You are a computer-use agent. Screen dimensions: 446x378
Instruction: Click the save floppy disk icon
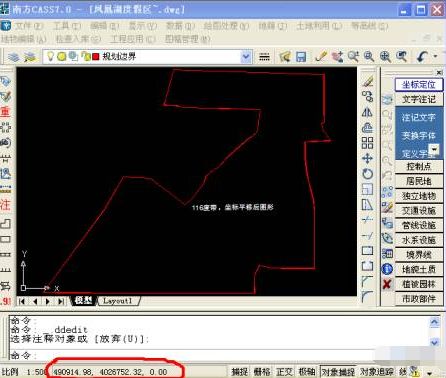pyautogui.click(x=301, y=57)
